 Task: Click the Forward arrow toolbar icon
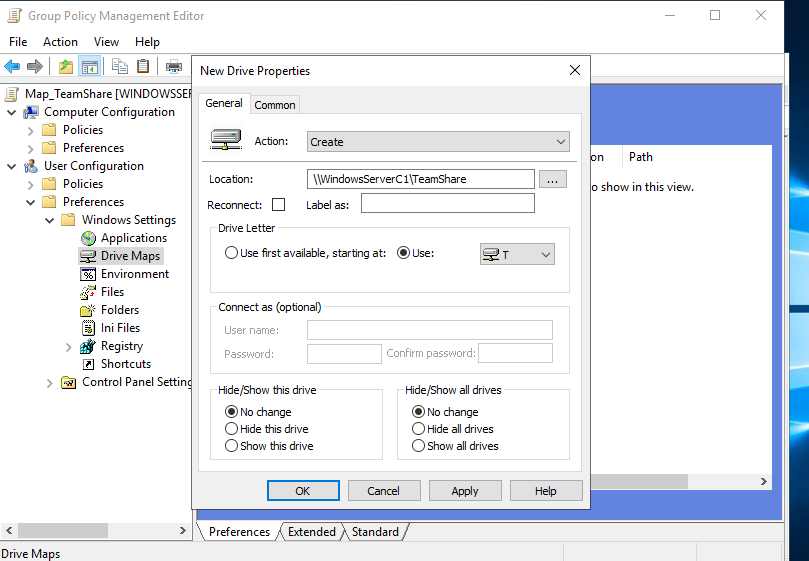click(35, 66)
